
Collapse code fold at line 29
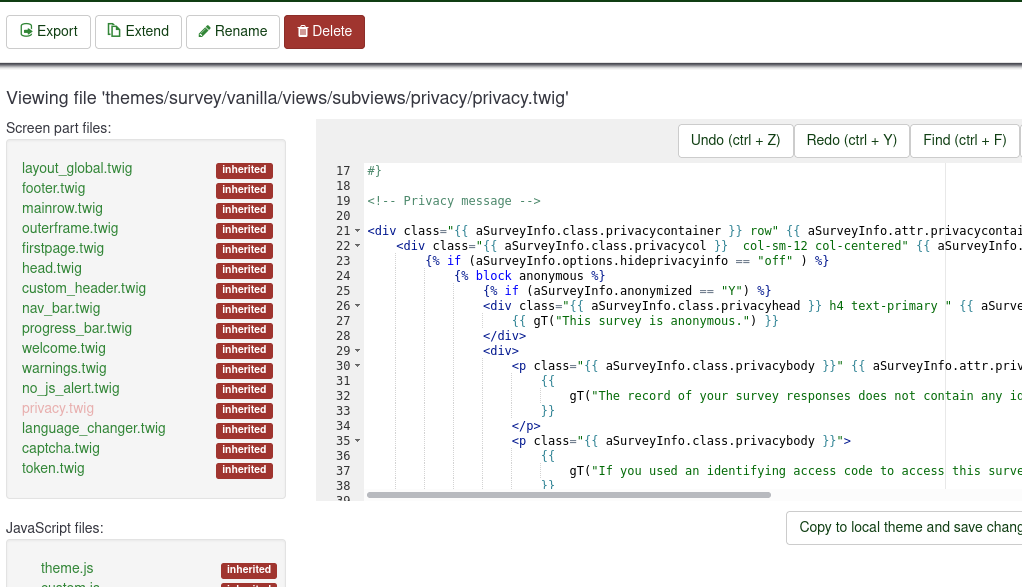click(x=357, y=351)
